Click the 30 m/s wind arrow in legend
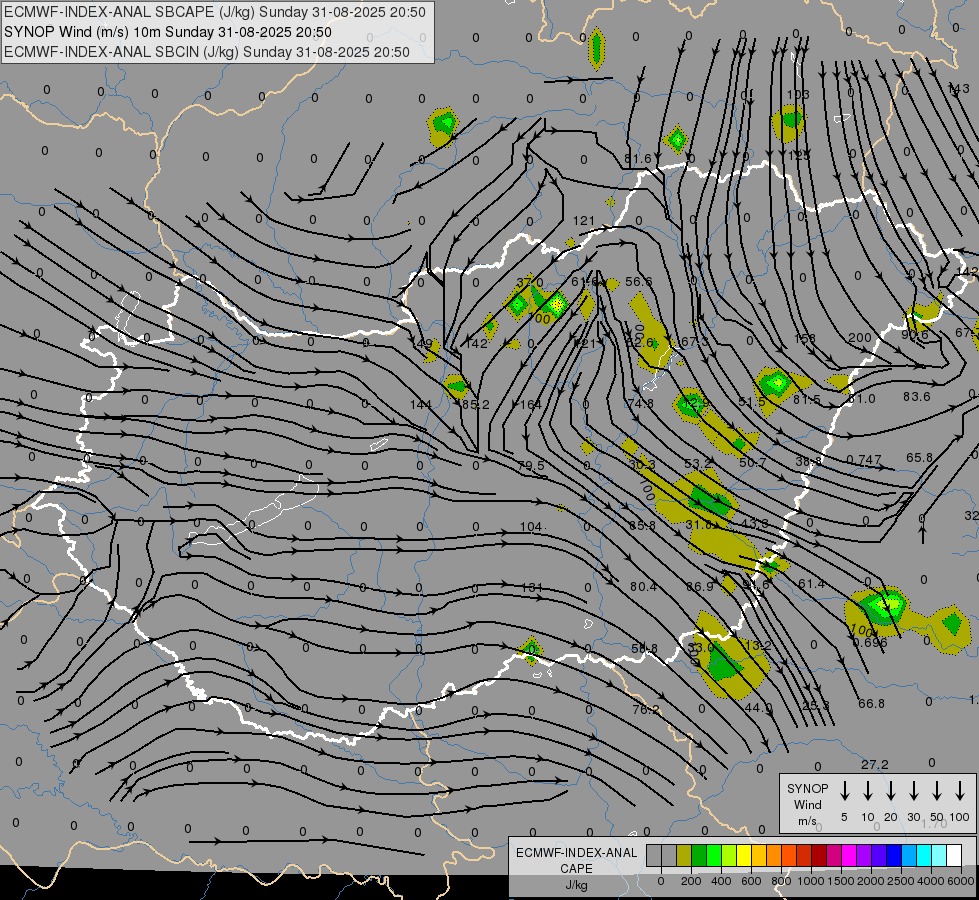 [913, 791]
